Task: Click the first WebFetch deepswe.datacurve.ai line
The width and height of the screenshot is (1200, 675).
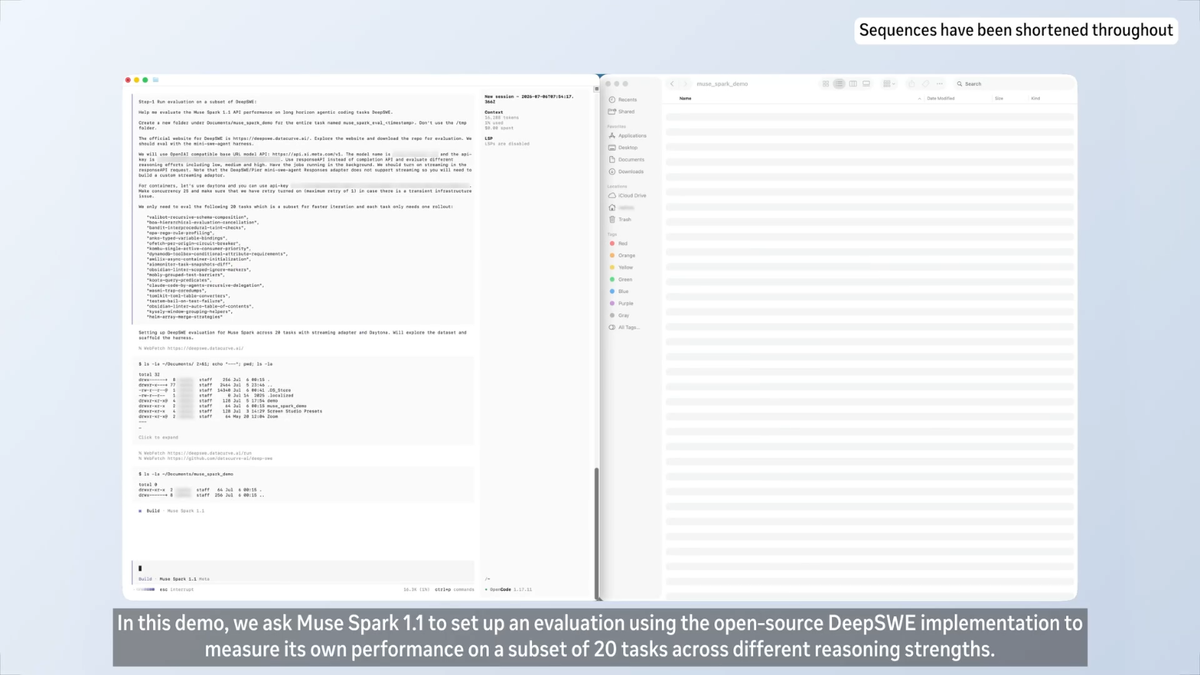Action: pos(190,349)
